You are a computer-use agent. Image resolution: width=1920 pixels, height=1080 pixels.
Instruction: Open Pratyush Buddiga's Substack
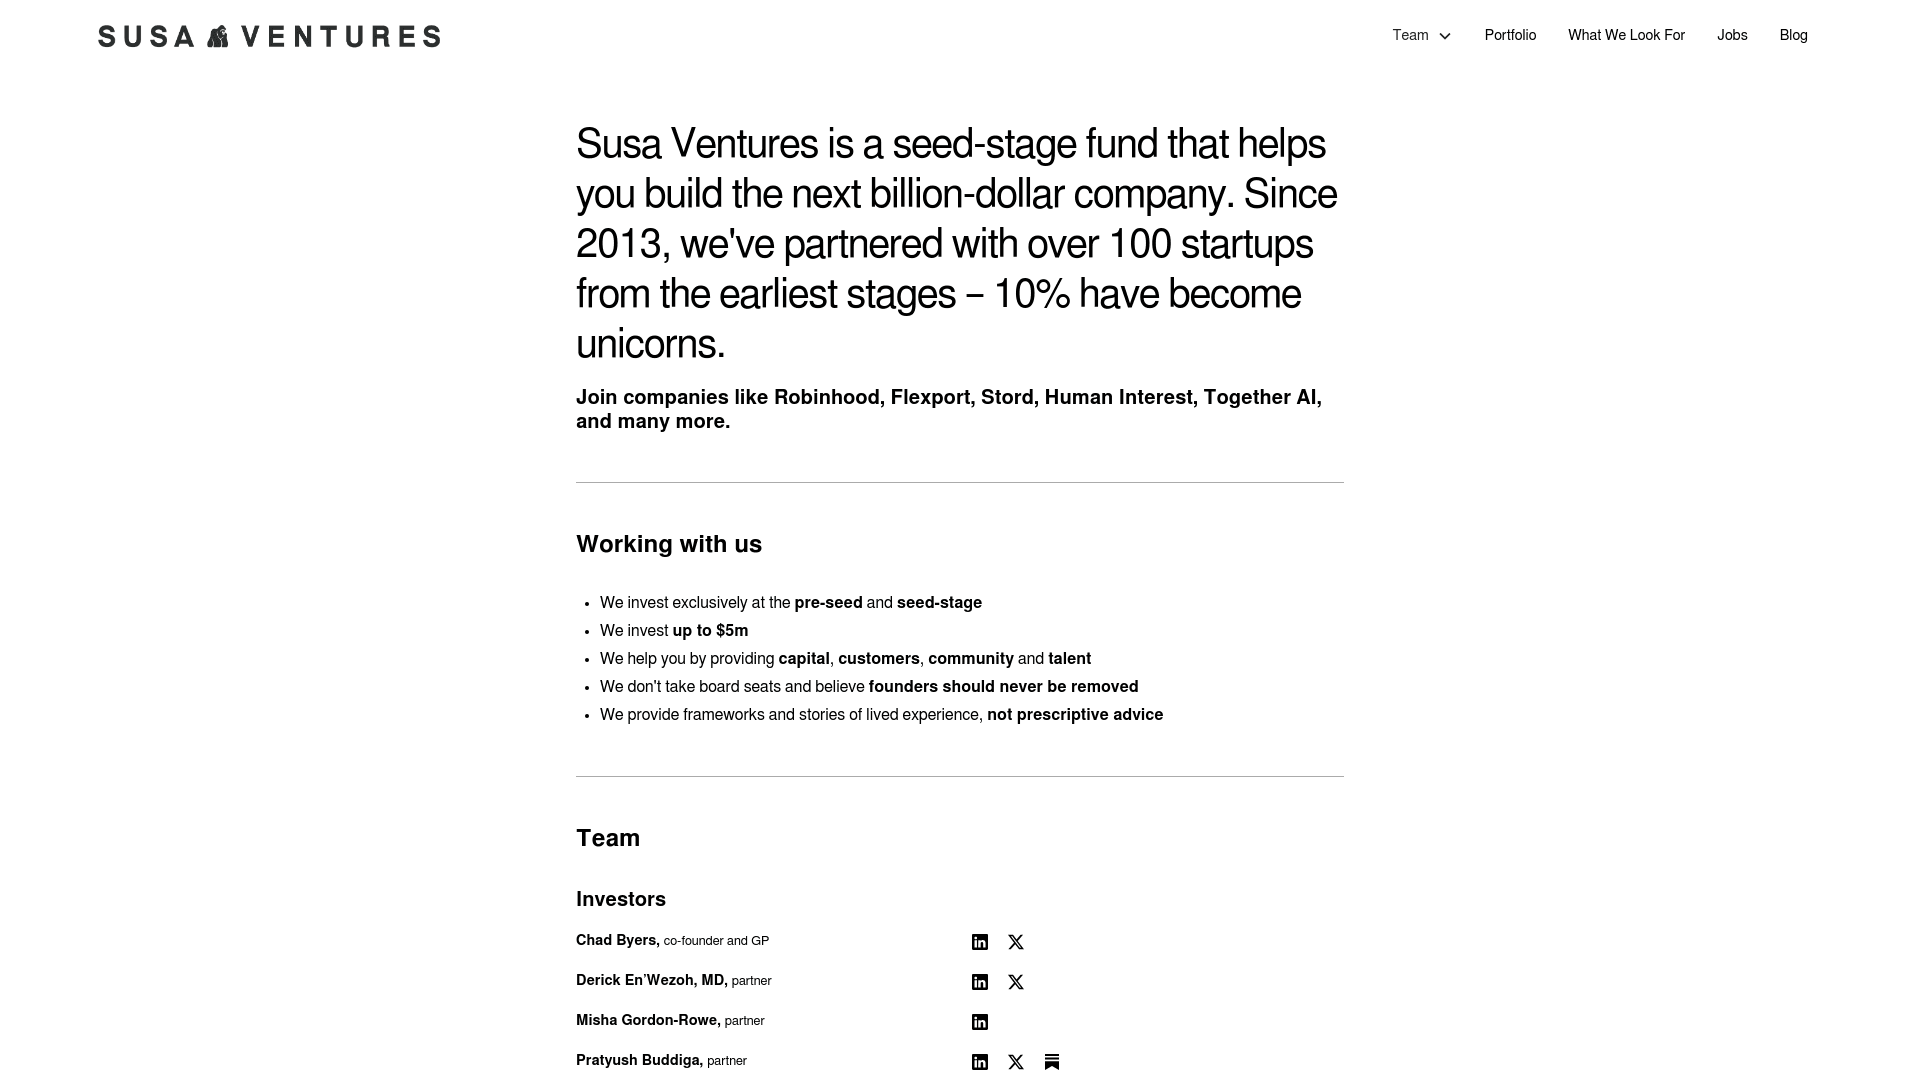(x=1052, y=1062)
